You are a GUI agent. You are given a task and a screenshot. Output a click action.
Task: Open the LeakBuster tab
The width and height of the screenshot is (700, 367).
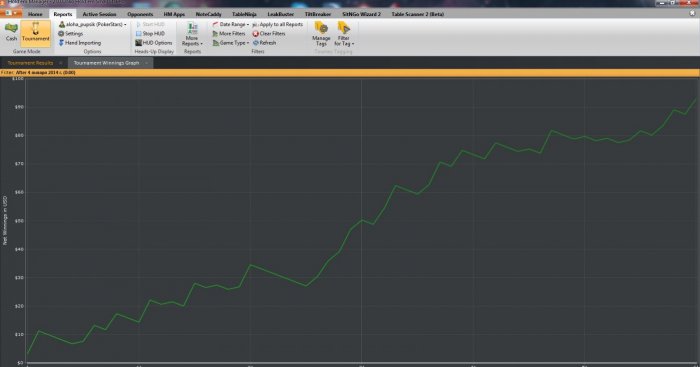tap(280, 14)
